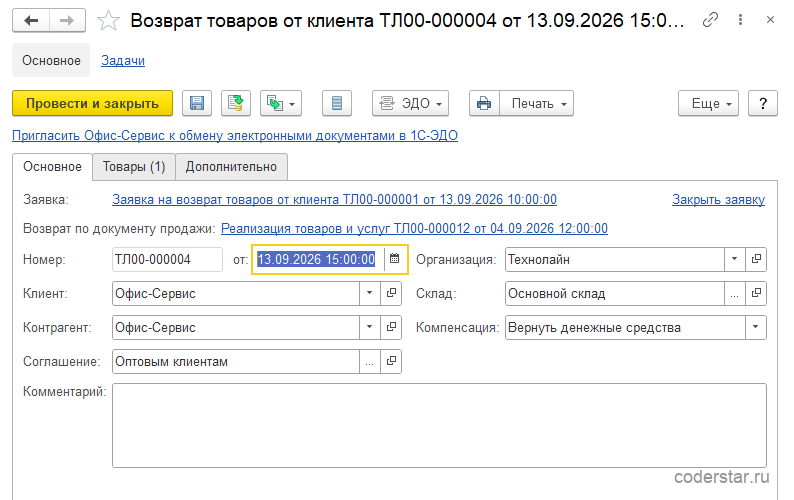The height and width of the screenshot is (500, 794).
Task: Open the Реализация товаров и услуг ТЛ00-000012 link
Action: (414, 228)
